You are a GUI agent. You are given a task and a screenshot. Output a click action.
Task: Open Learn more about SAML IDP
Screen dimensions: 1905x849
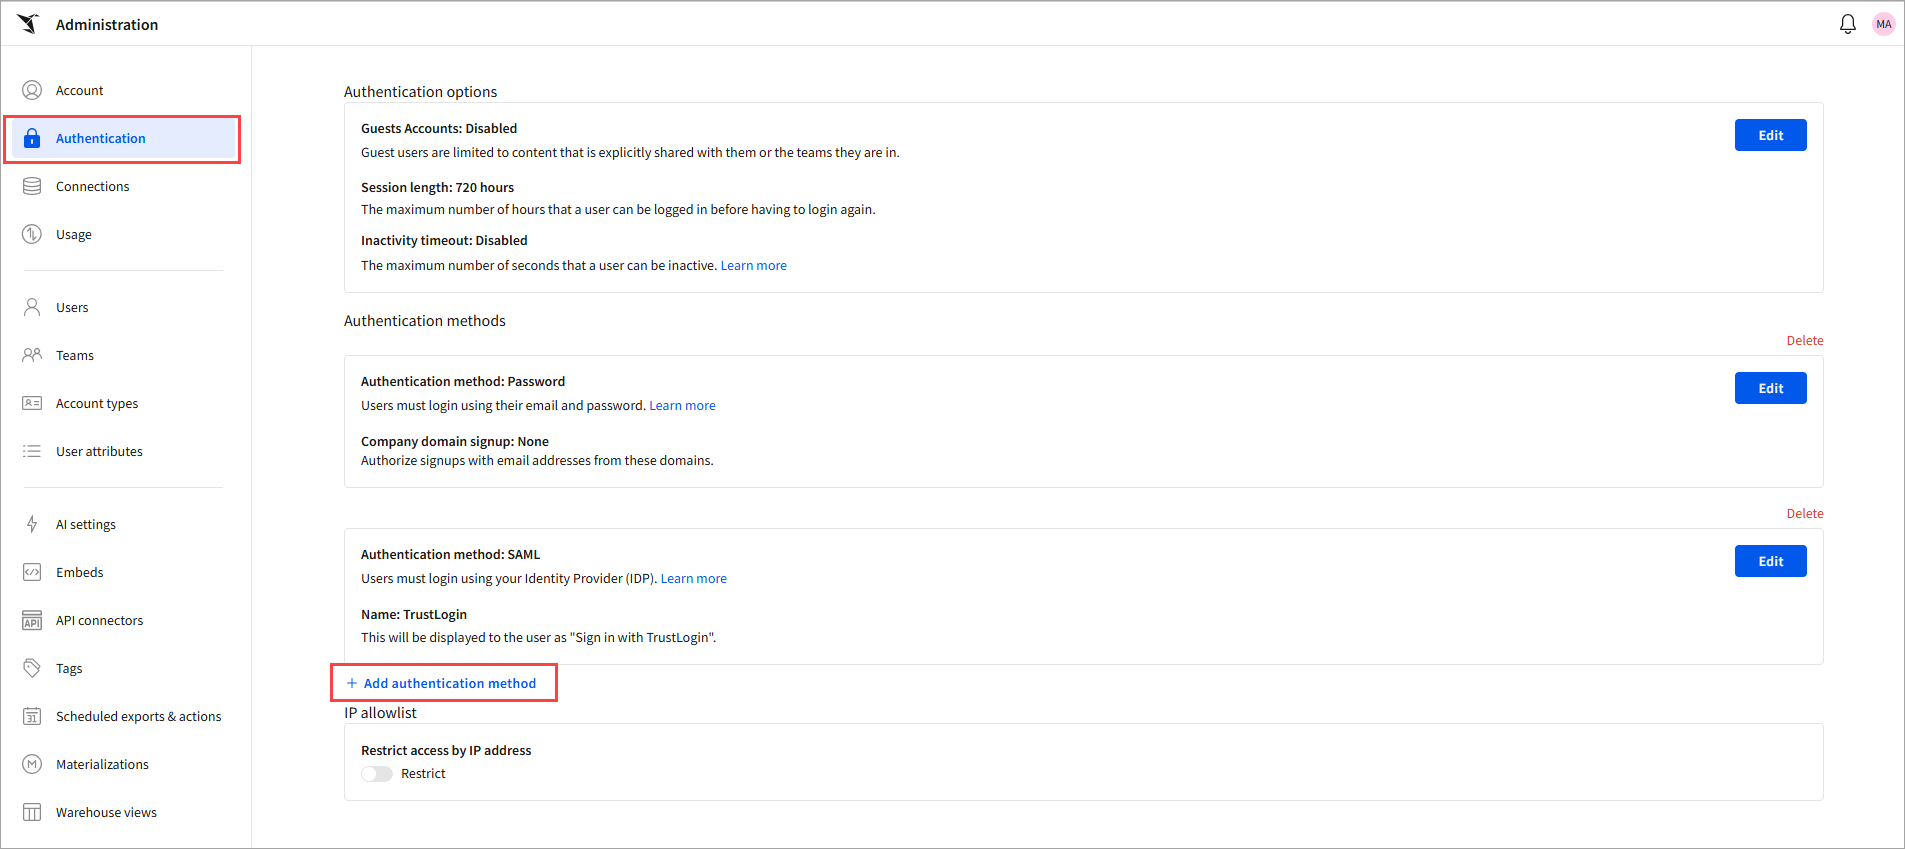tap(693, 578)
